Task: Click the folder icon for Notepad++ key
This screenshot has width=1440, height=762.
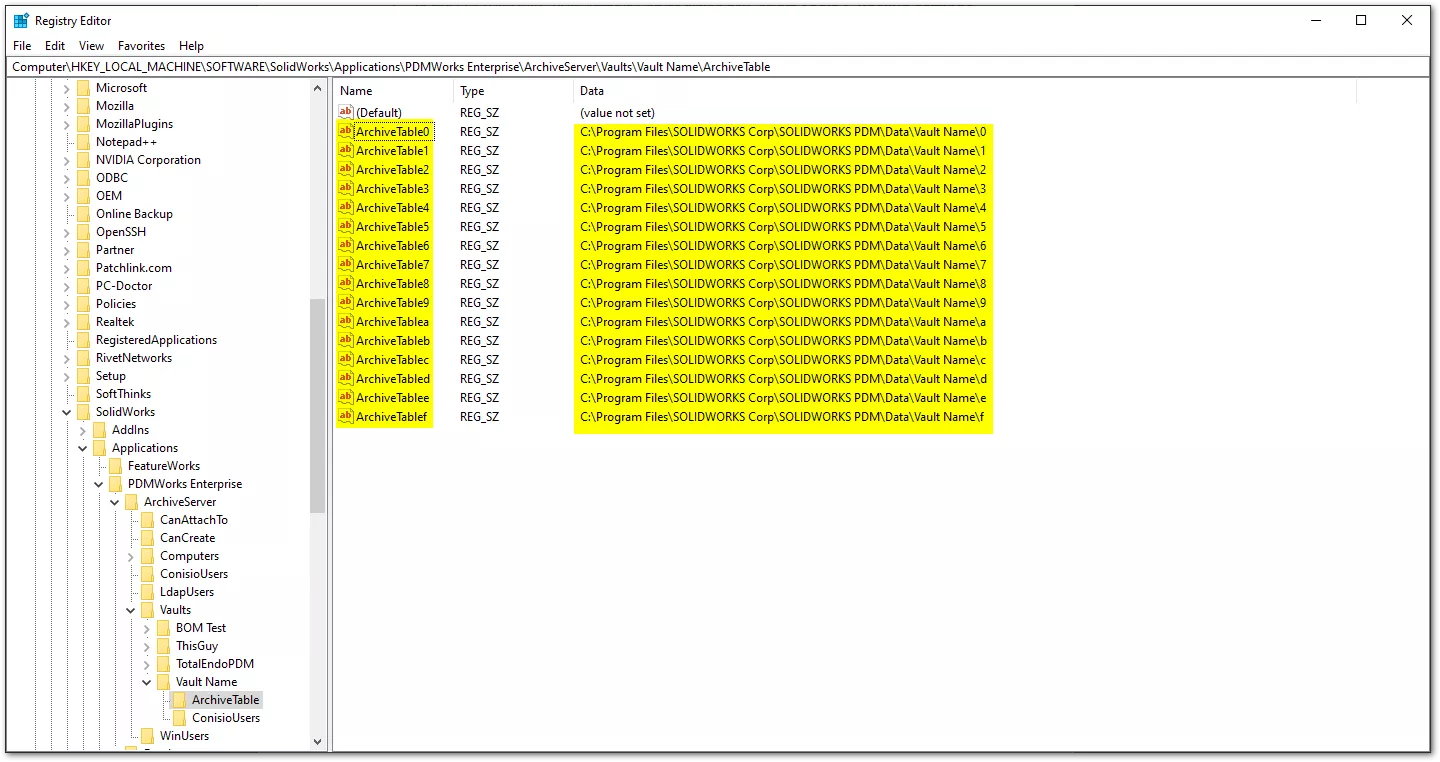Action: click(83, 142)
